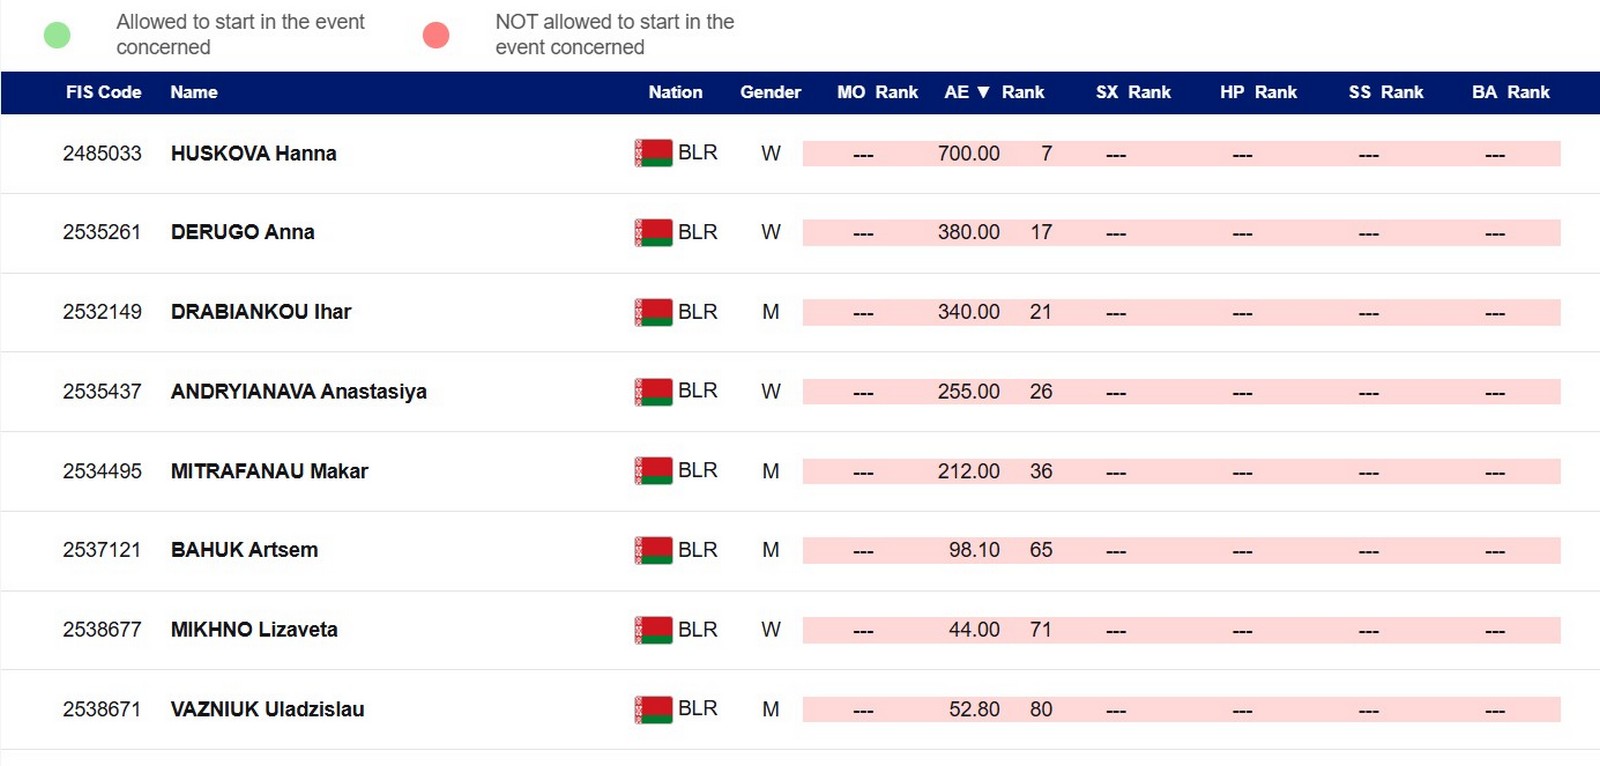1600x766 pixels.
Task: Open DERUGO Anna's athlete profile
Action: [x=242, y=232]
